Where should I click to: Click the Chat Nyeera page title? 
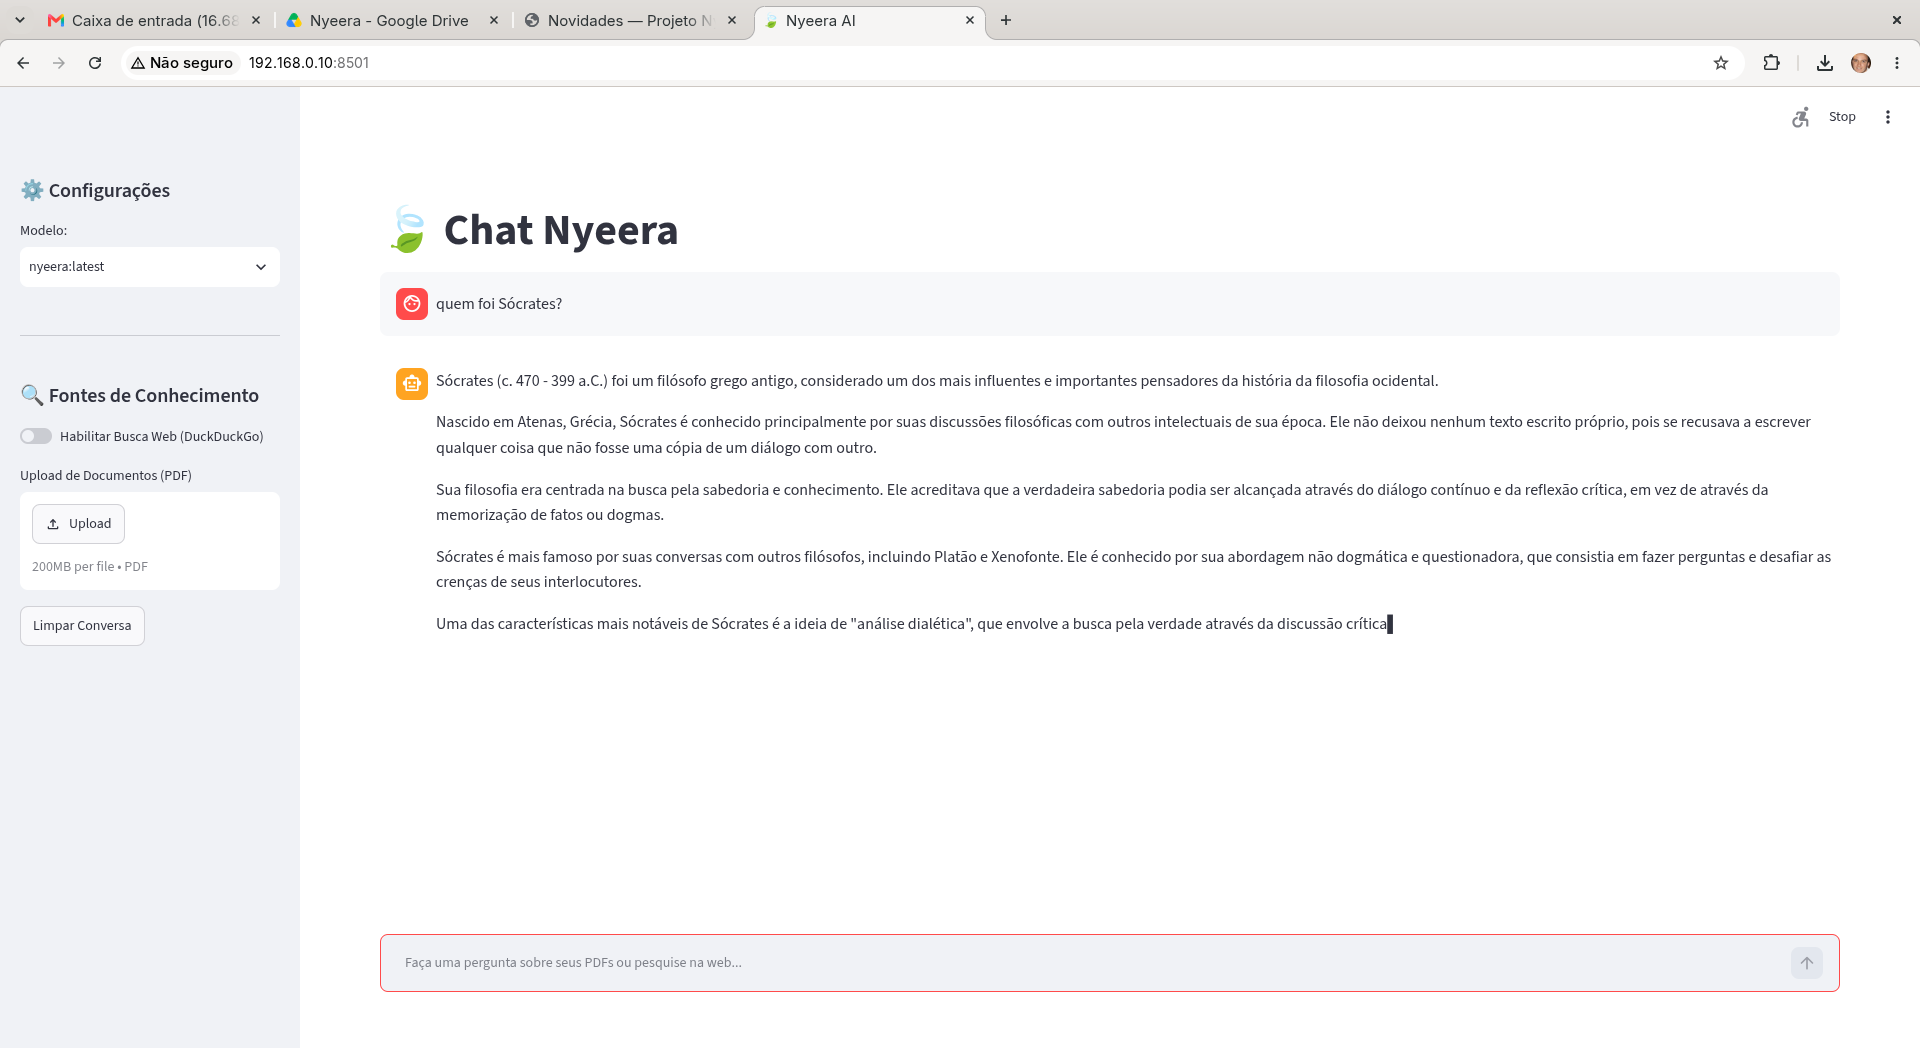coord(561,230)
